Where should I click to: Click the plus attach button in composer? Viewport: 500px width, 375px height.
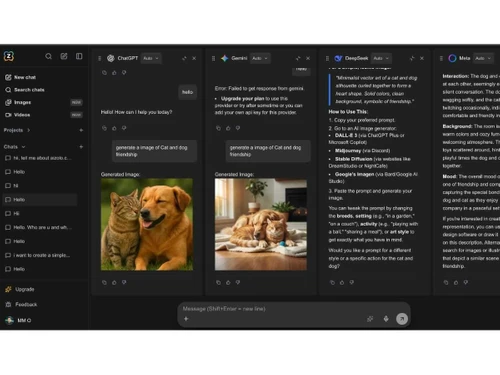(186, 319)
